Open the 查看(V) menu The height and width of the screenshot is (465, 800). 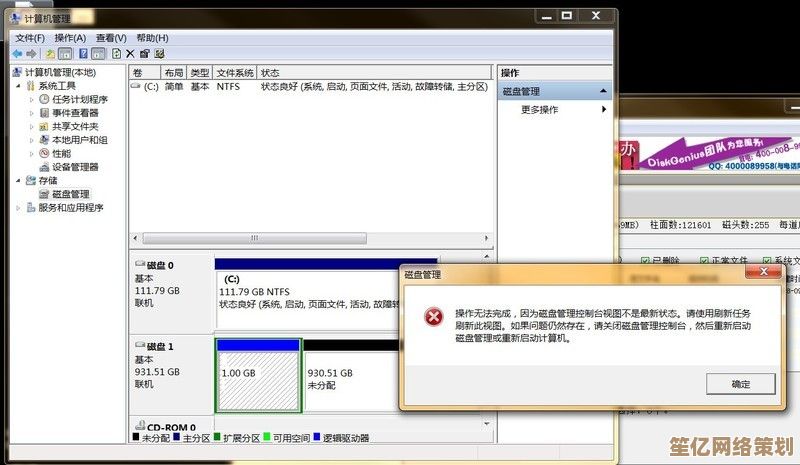pos(111,38)
